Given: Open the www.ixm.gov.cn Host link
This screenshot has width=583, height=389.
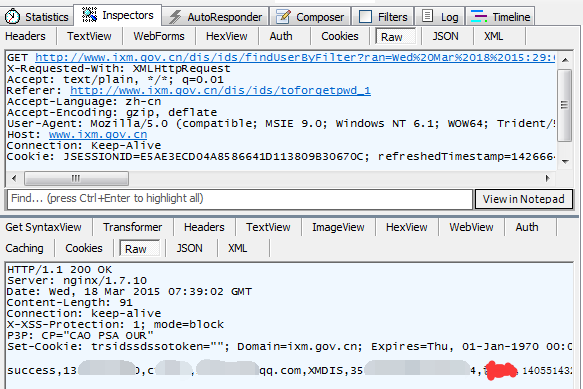Looking at the screenshot, I should pos(98,135).
